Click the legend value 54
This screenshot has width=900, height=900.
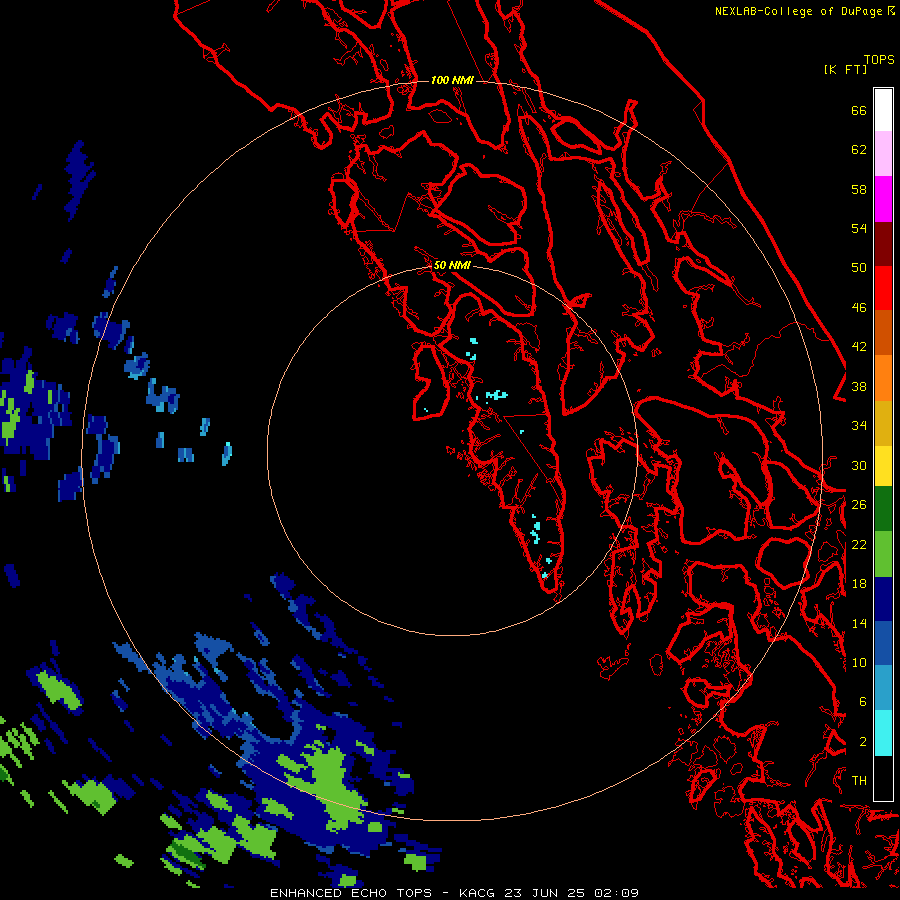coord(859,228)
